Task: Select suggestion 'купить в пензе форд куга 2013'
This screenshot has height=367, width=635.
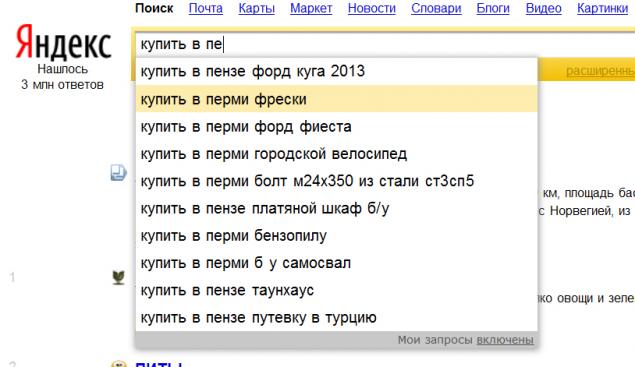Action: pos(336,71)
